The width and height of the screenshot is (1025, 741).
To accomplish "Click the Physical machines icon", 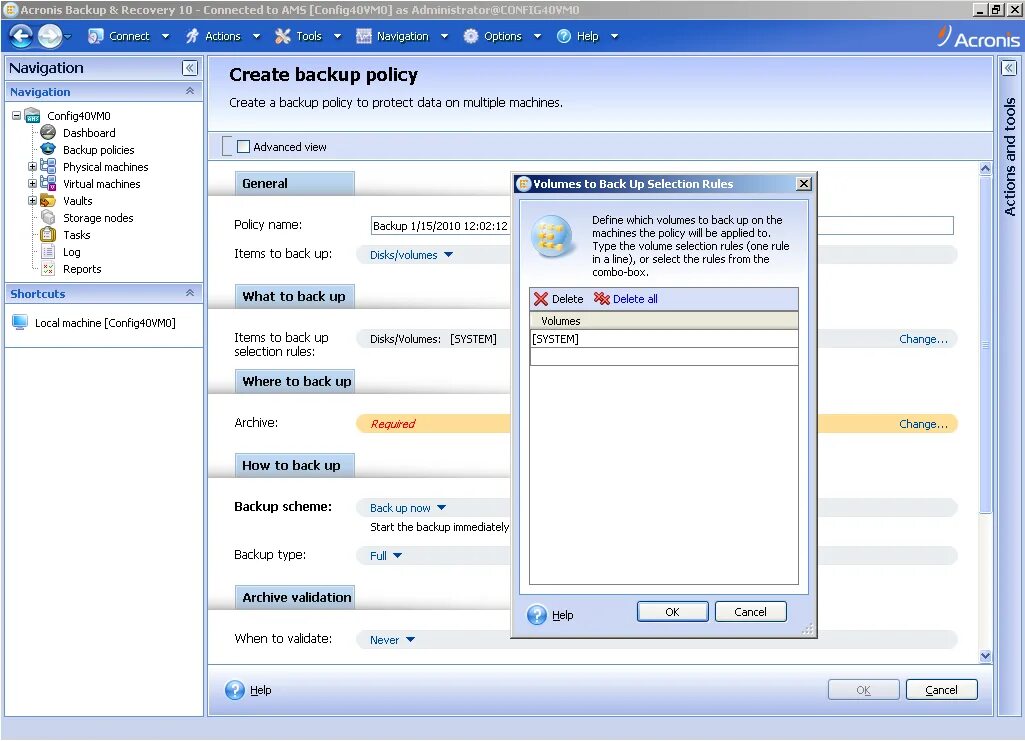I will pos(48,167).
